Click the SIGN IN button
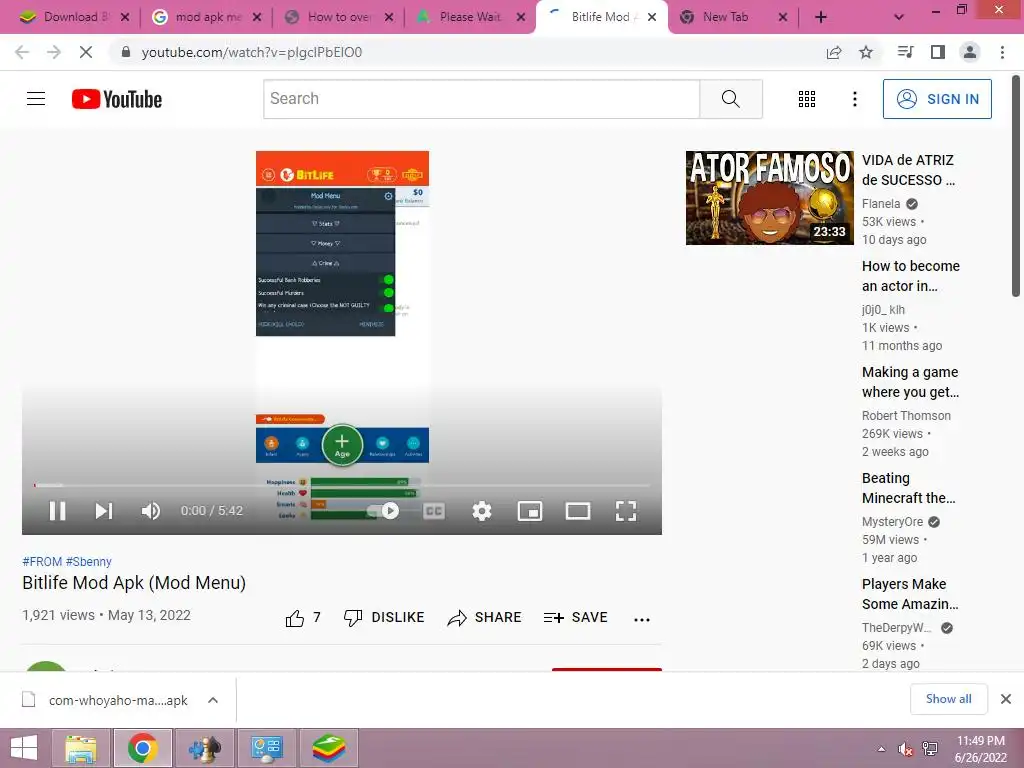This screenshot has width=1024, height=768. click(937, 99)
